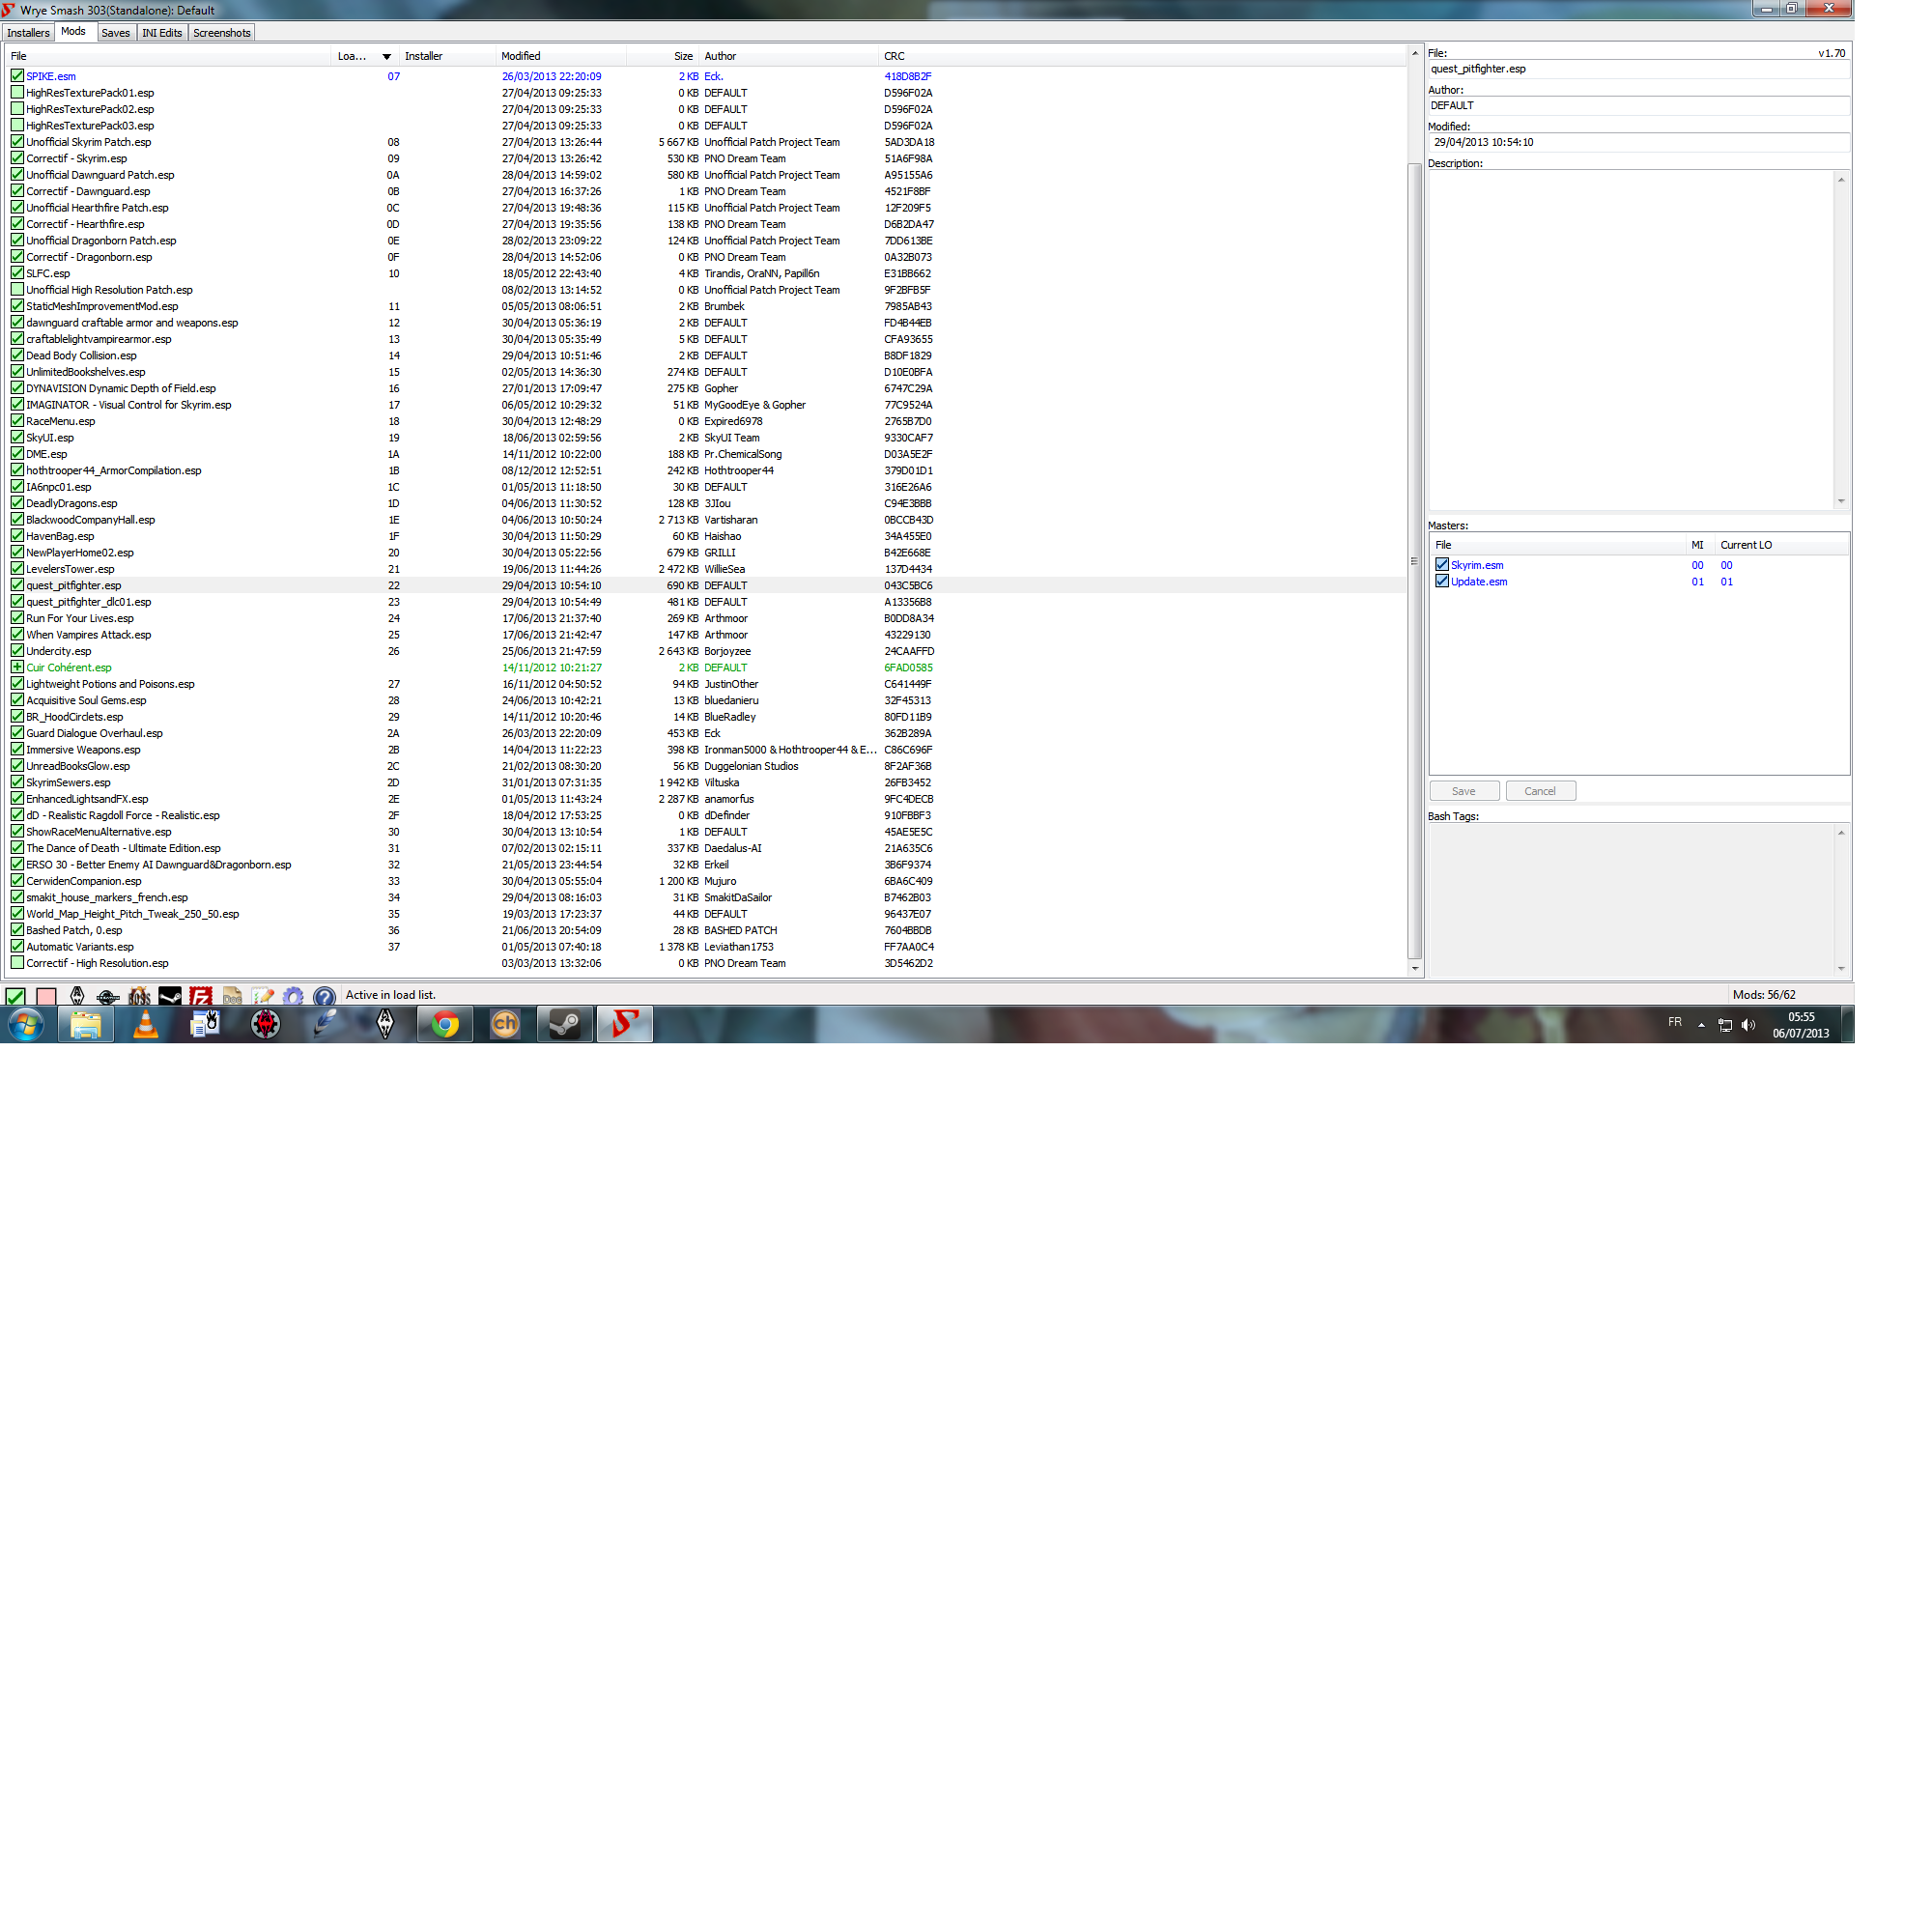Launch Skyrim from the status bar icon

[77, 996]
